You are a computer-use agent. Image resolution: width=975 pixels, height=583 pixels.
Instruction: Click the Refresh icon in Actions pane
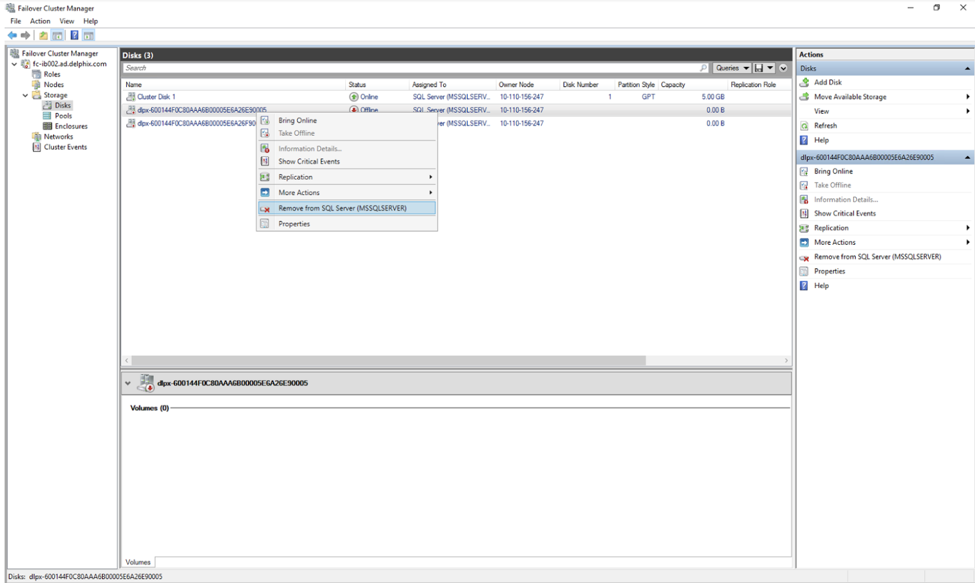click(805, 126)
